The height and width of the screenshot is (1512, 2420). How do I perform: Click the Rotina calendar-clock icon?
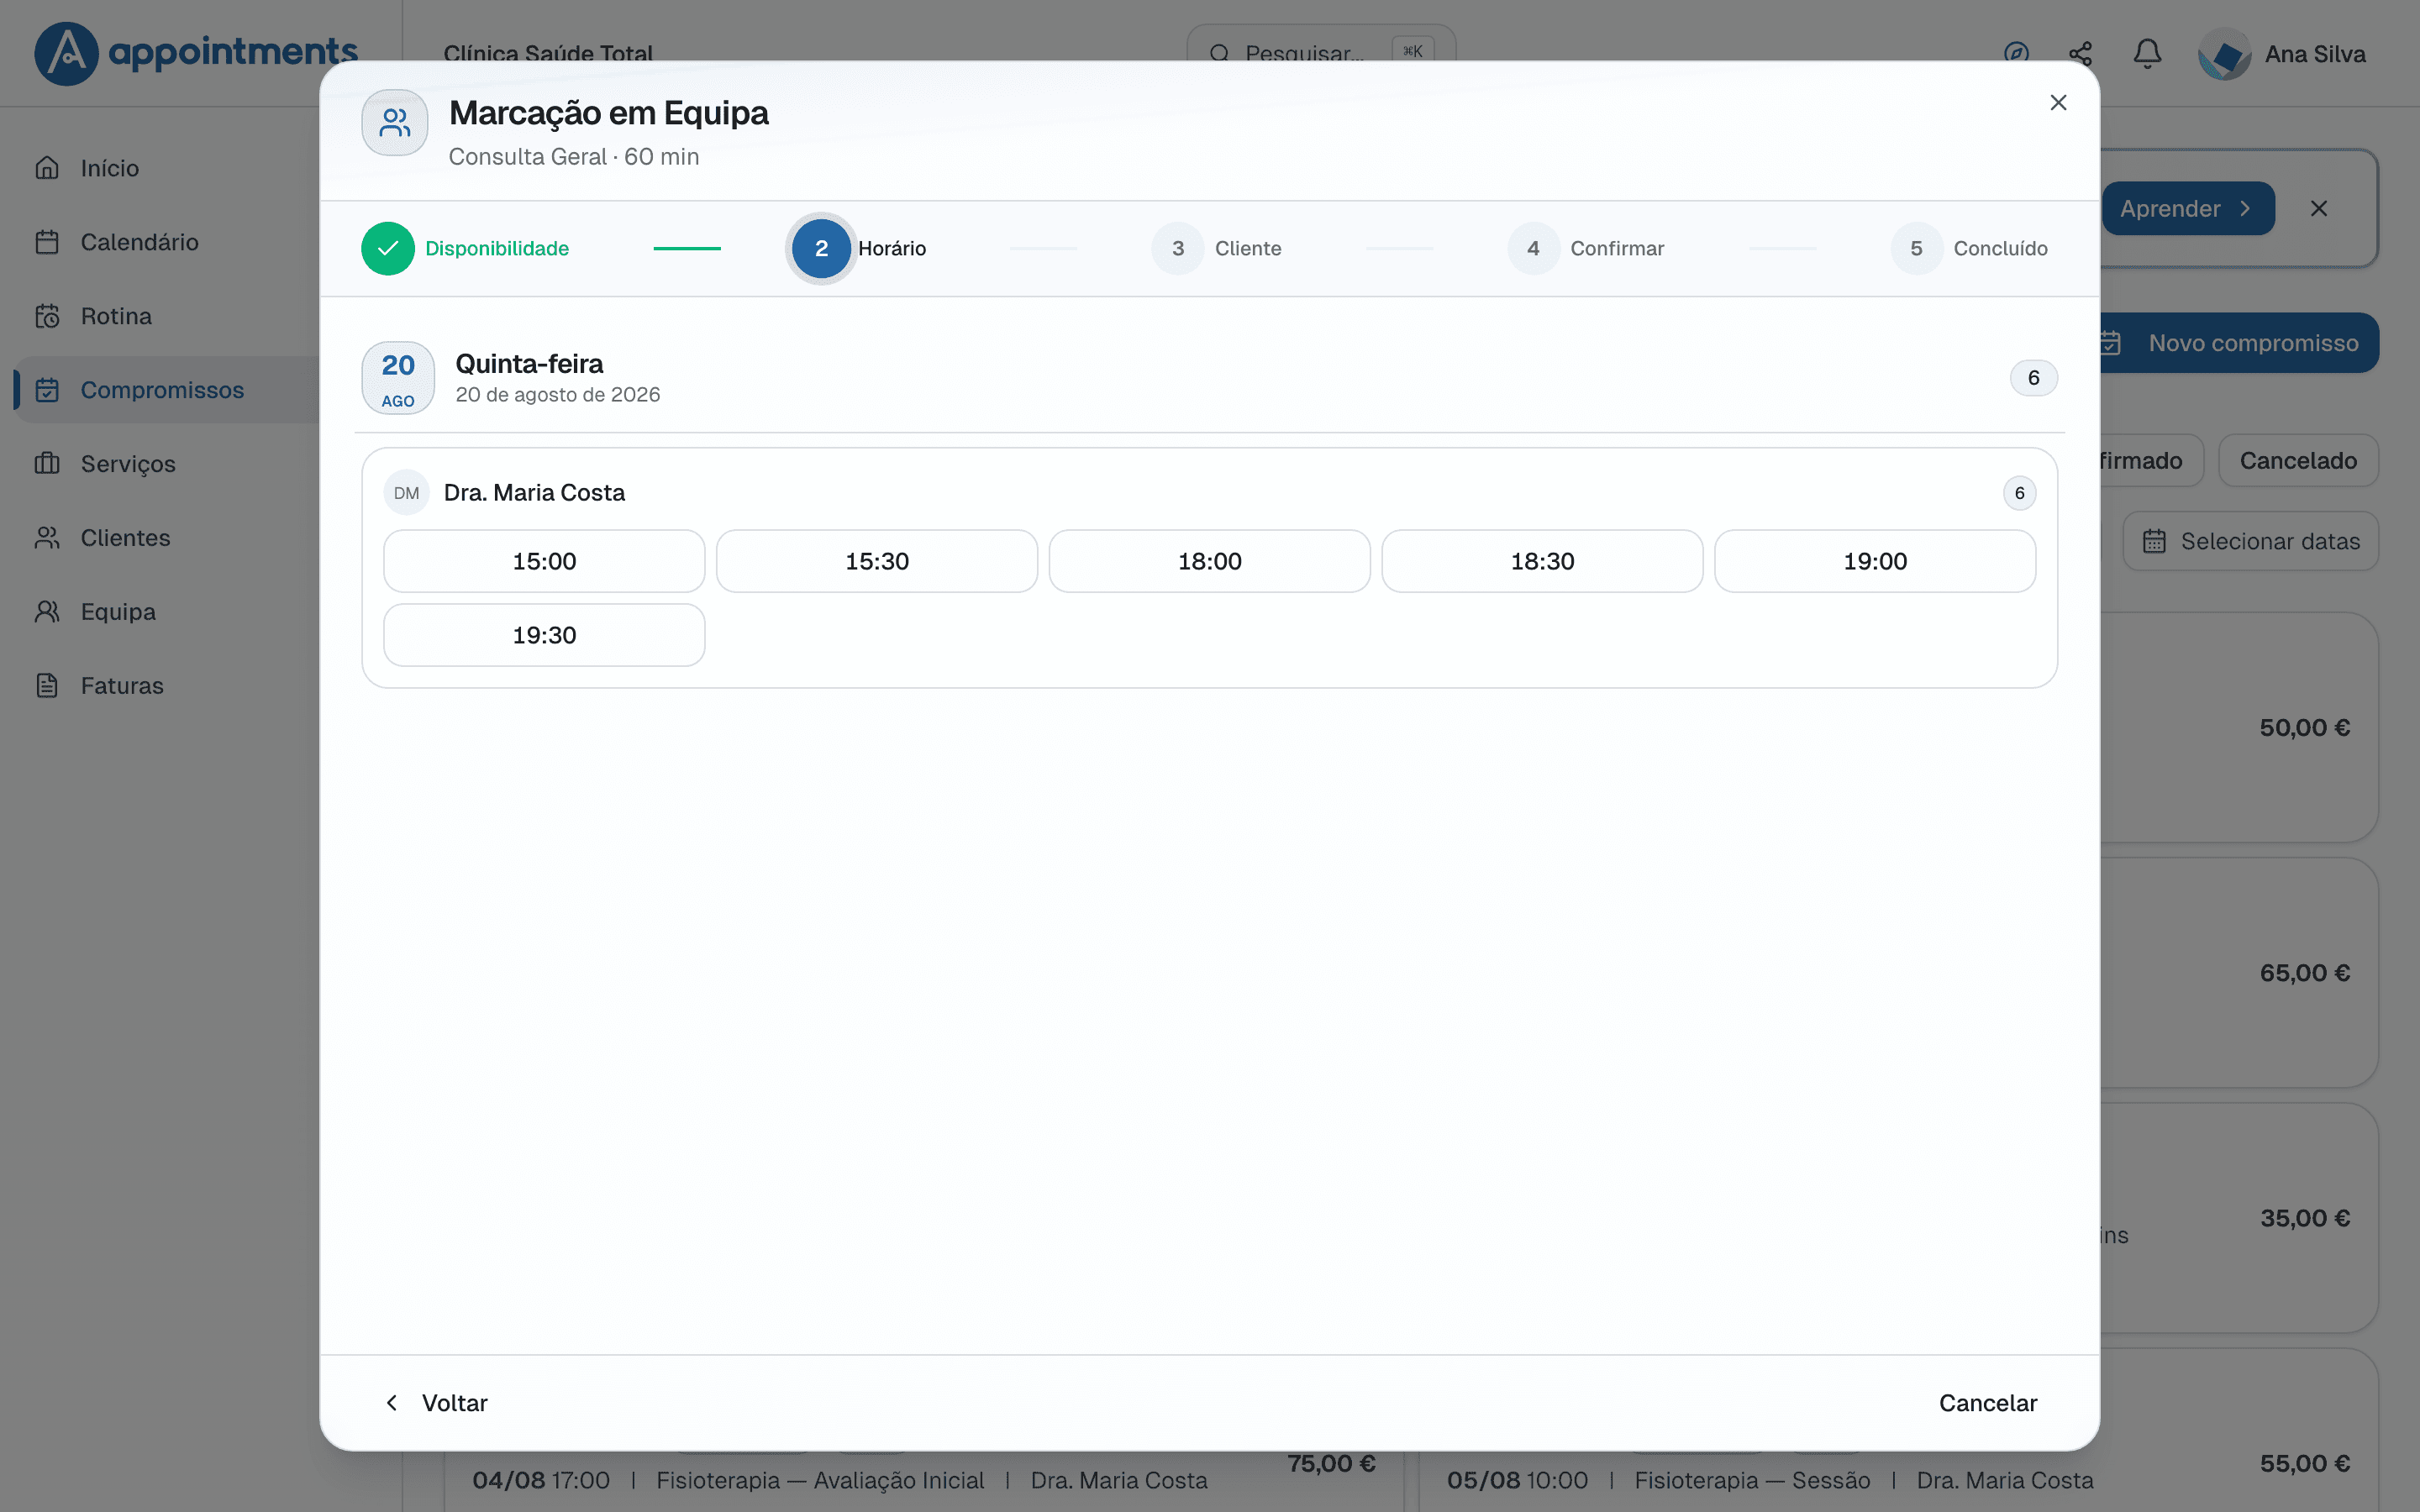tap(47, 316)
